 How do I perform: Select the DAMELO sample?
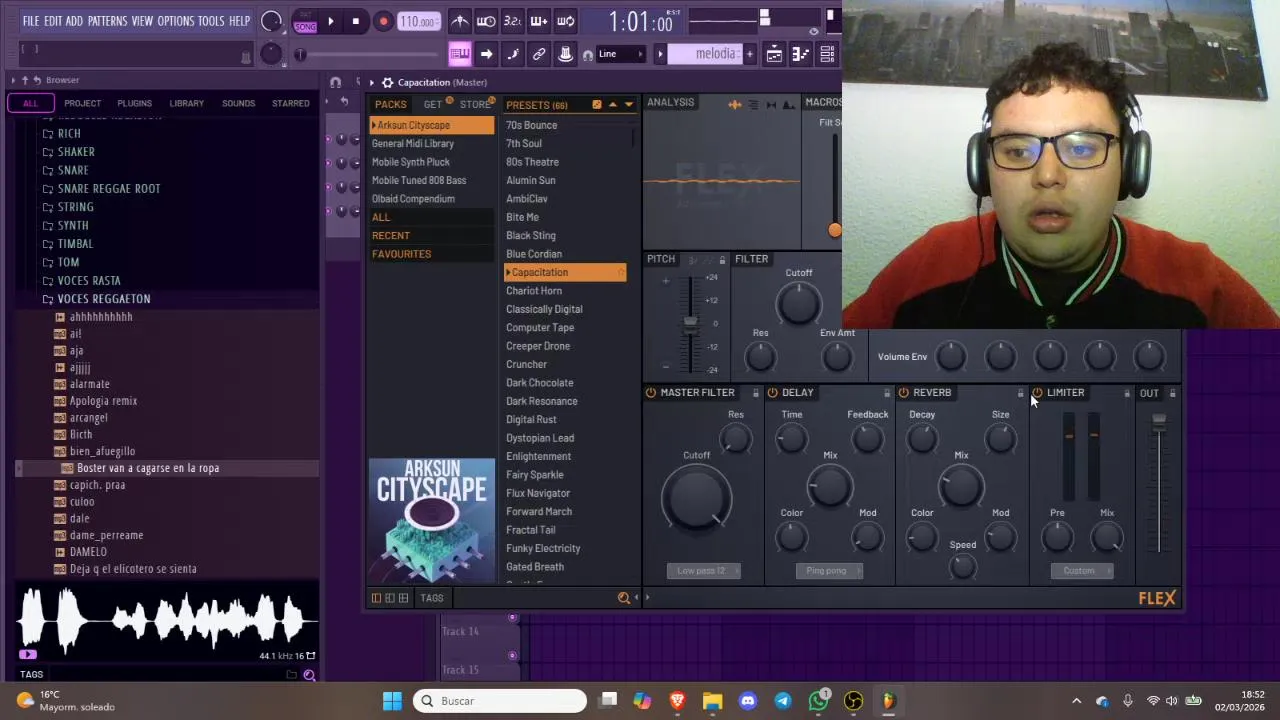[x=88, y=552]
